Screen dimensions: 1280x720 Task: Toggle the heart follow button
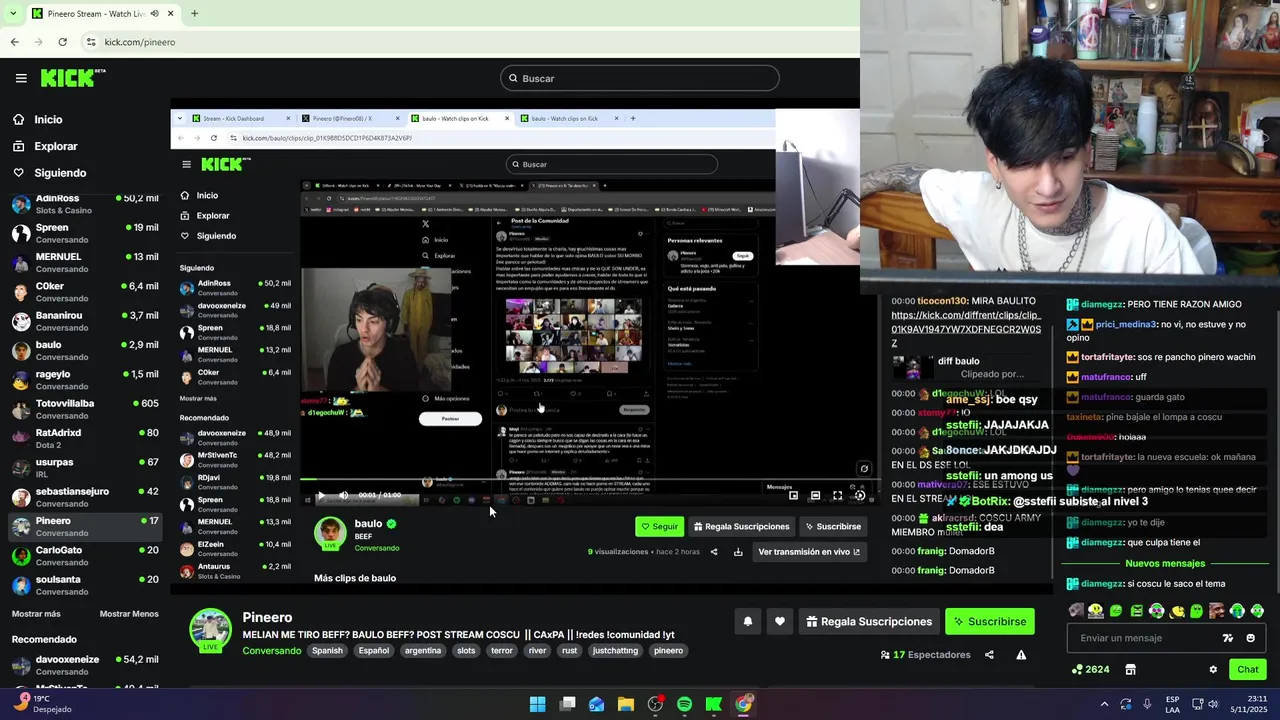pyautogui.click(x=780, y=621)
